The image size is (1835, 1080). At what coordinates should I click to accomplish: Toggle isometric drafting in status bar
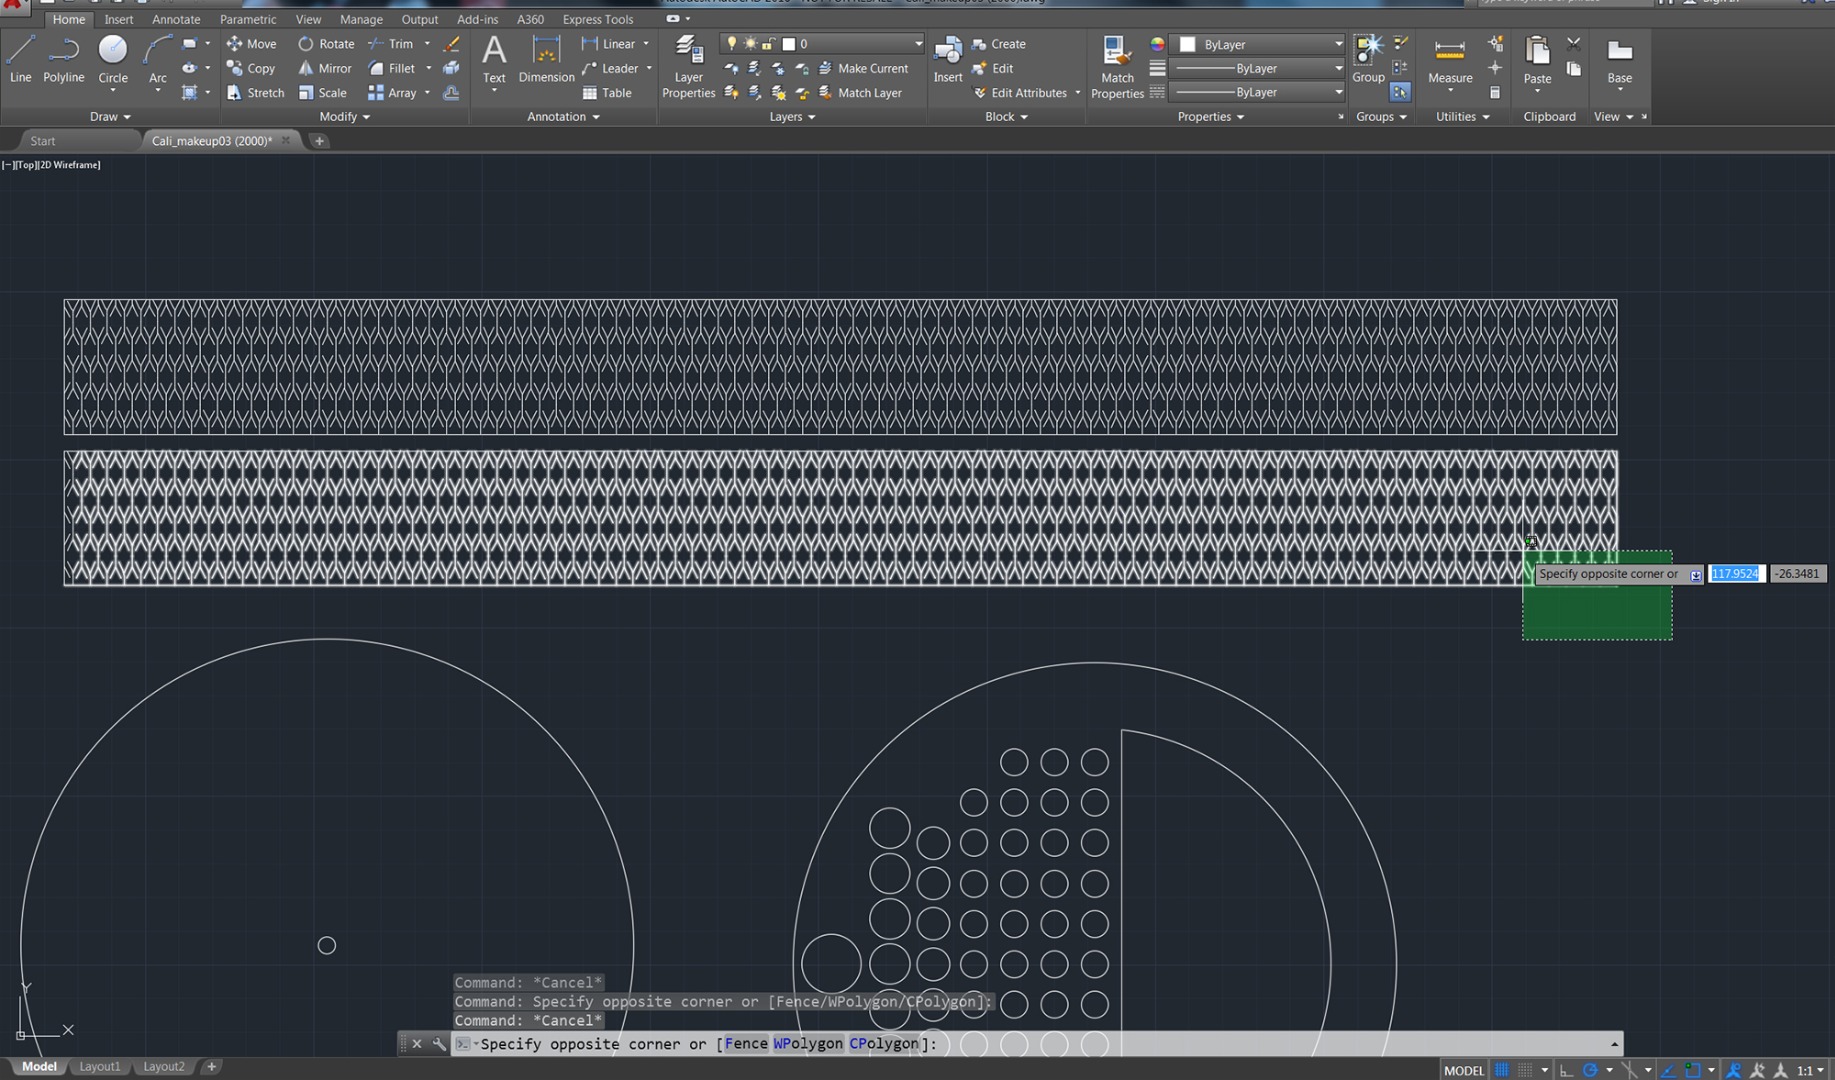tap(1630, 1070)
